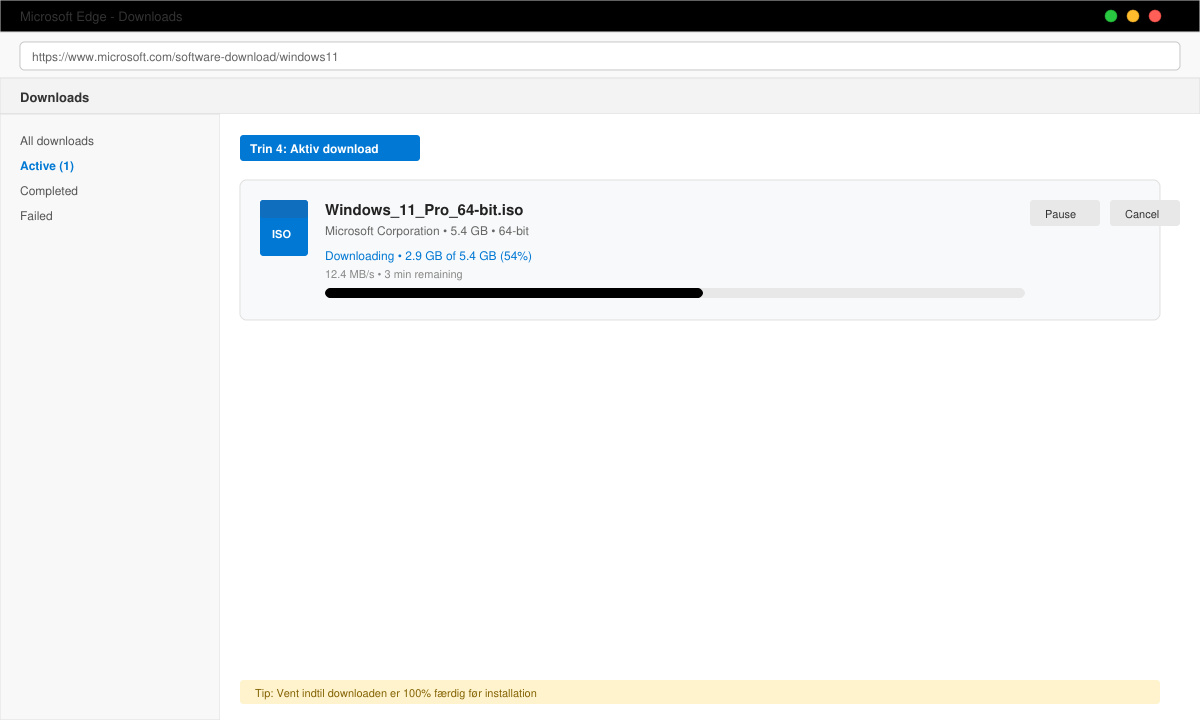The image size is (1200, 720).
Task: Click the Downloads page heading
Action: pos(55,97)
